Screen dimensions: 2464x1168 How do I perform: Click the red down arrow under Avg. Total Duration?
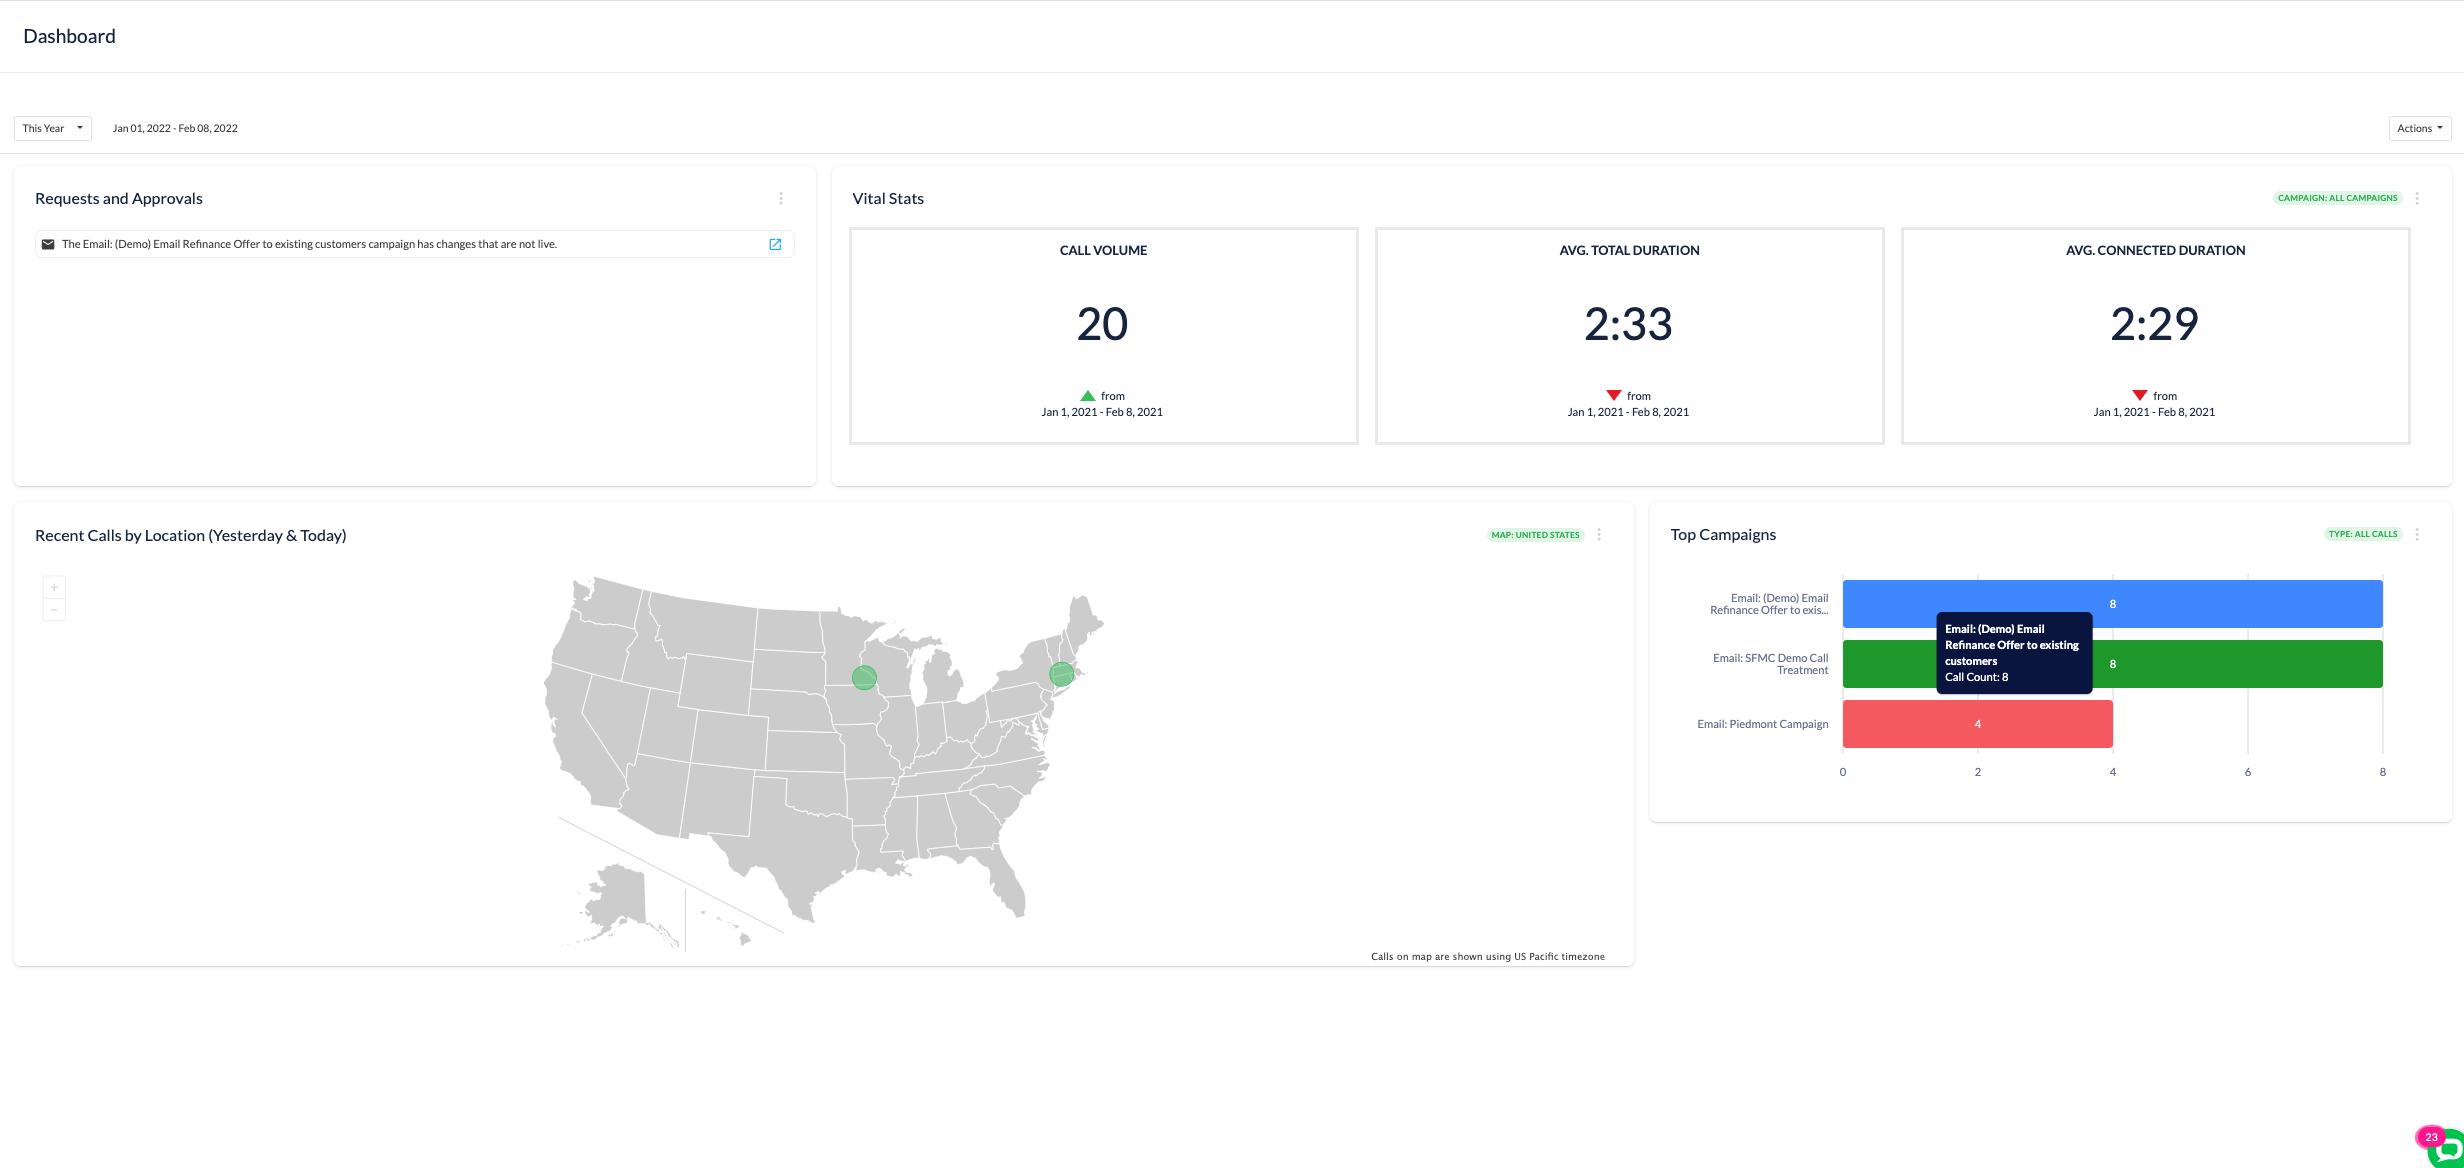coord(1614,396)
